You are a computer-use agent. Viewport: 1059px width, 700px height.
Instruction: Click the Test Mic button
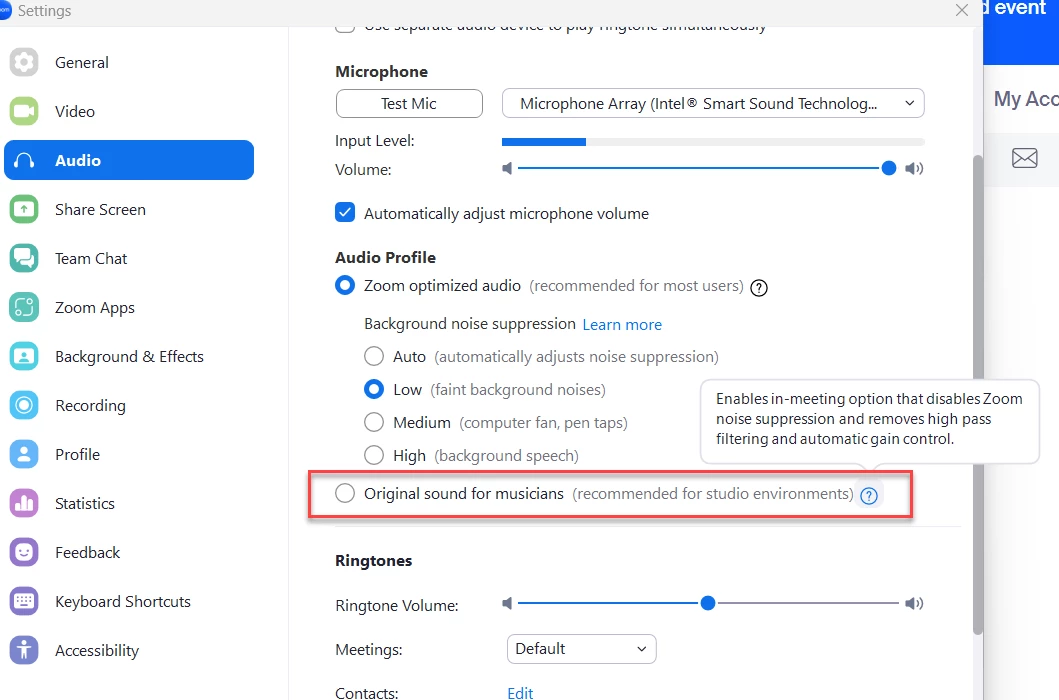point(409,103)
